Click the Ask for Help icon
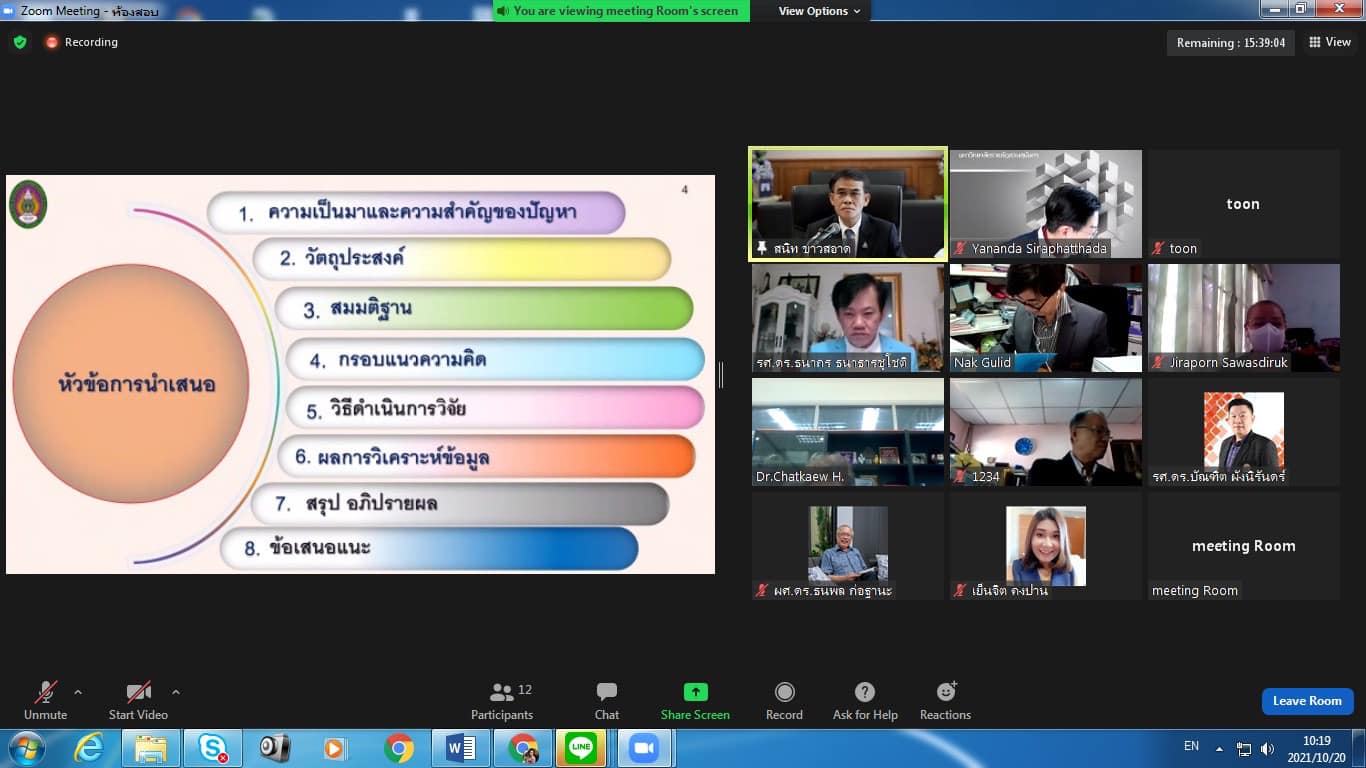 coord(865,692)
